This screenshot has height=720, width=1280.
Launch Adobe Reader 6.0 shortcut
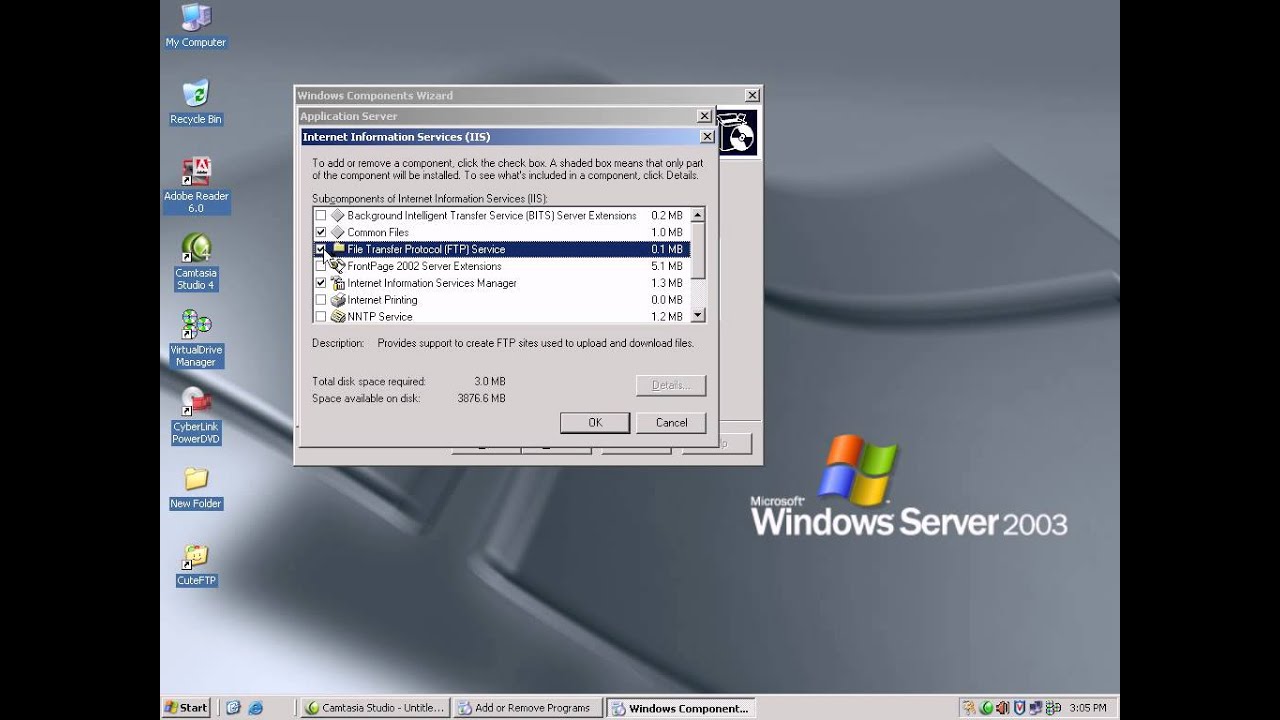tap(196, 185)
